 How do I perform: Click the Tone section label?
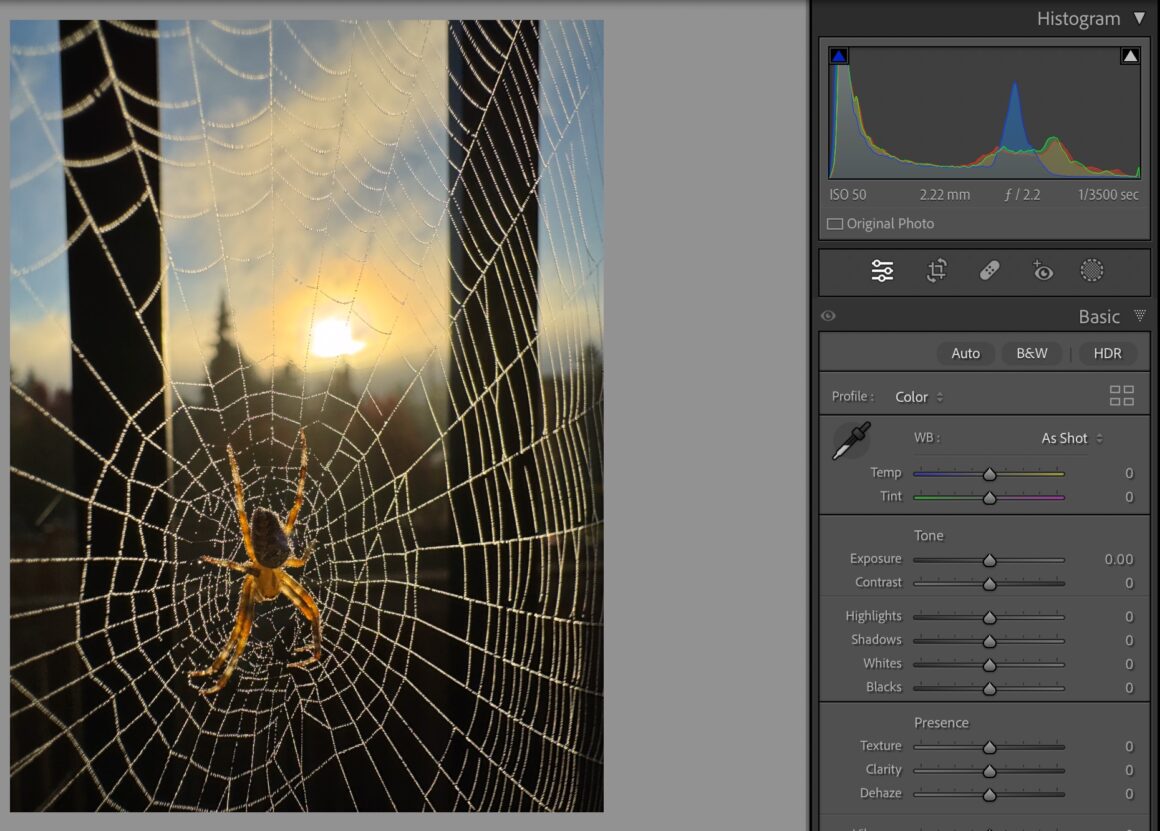tap(928, 535)
